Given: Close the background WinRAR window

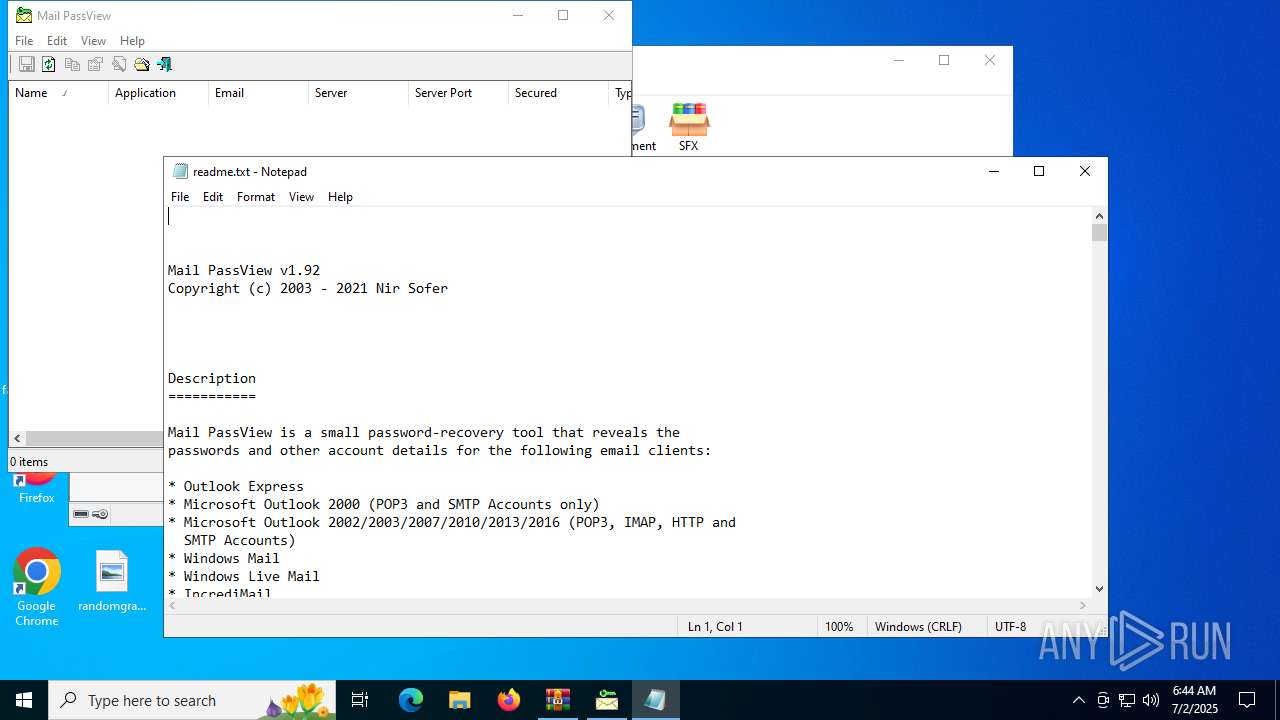Looking at the screenshot, I should (990, 60).
